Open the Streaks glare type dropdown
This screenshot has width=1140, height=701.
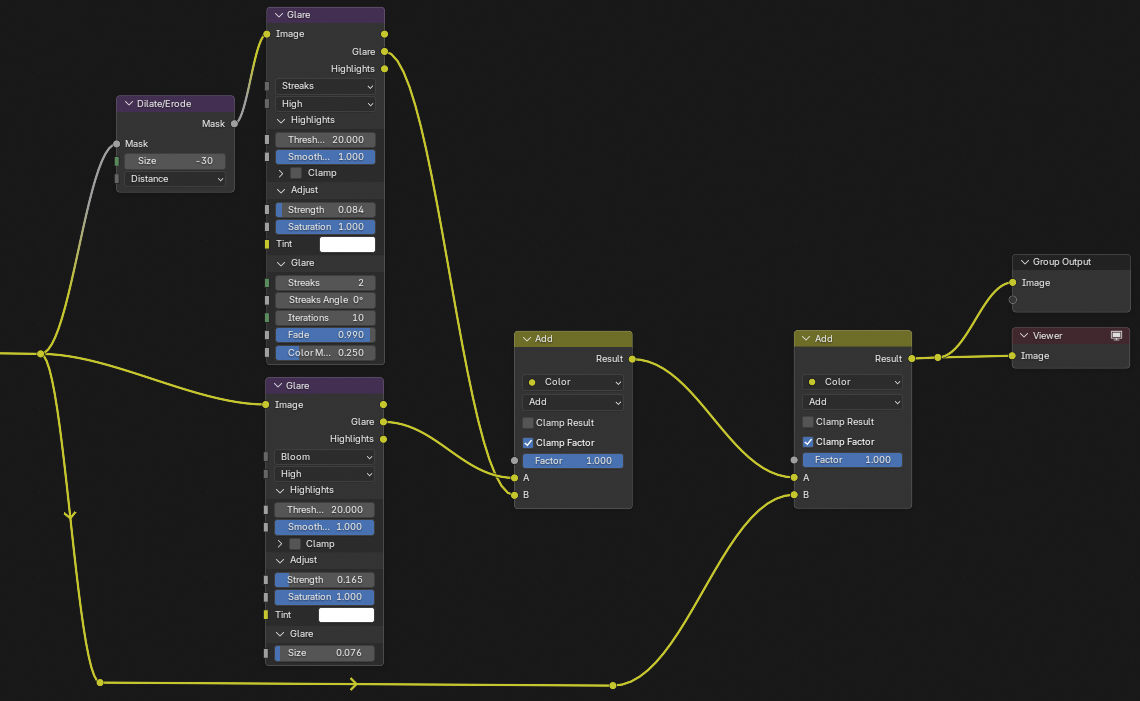[325, 86]
